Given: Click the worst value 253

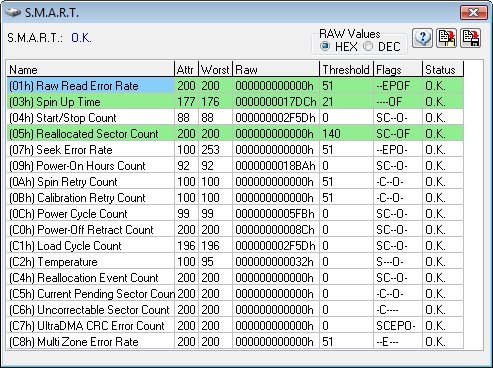Looking at the screenshot, I should (210, 150).
